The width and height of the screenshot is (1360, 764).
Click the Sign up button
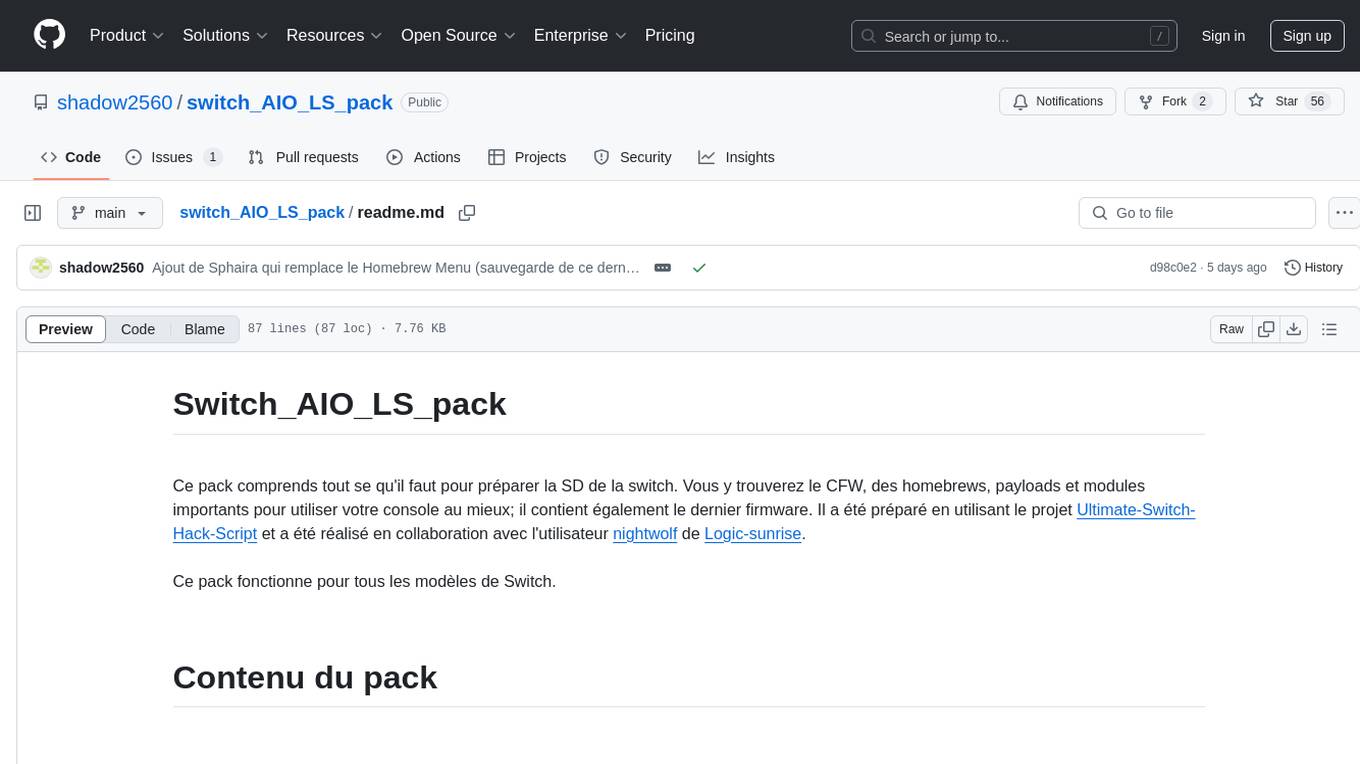[x=1307, y=36]
